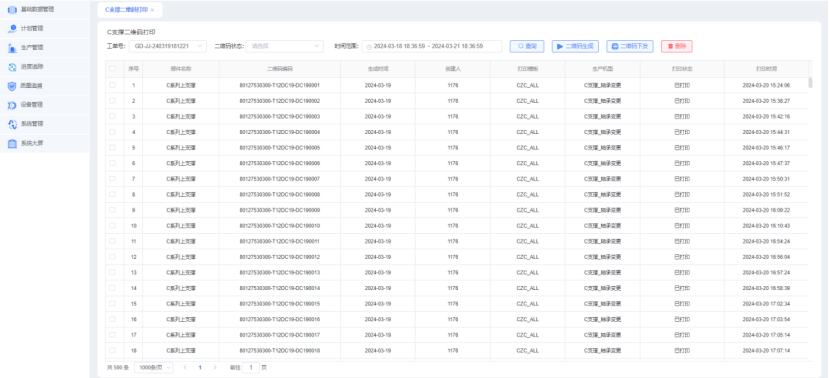Click code 80127530300-T12DC19-DC190008
829x378 pixels.
coord(280,195)
